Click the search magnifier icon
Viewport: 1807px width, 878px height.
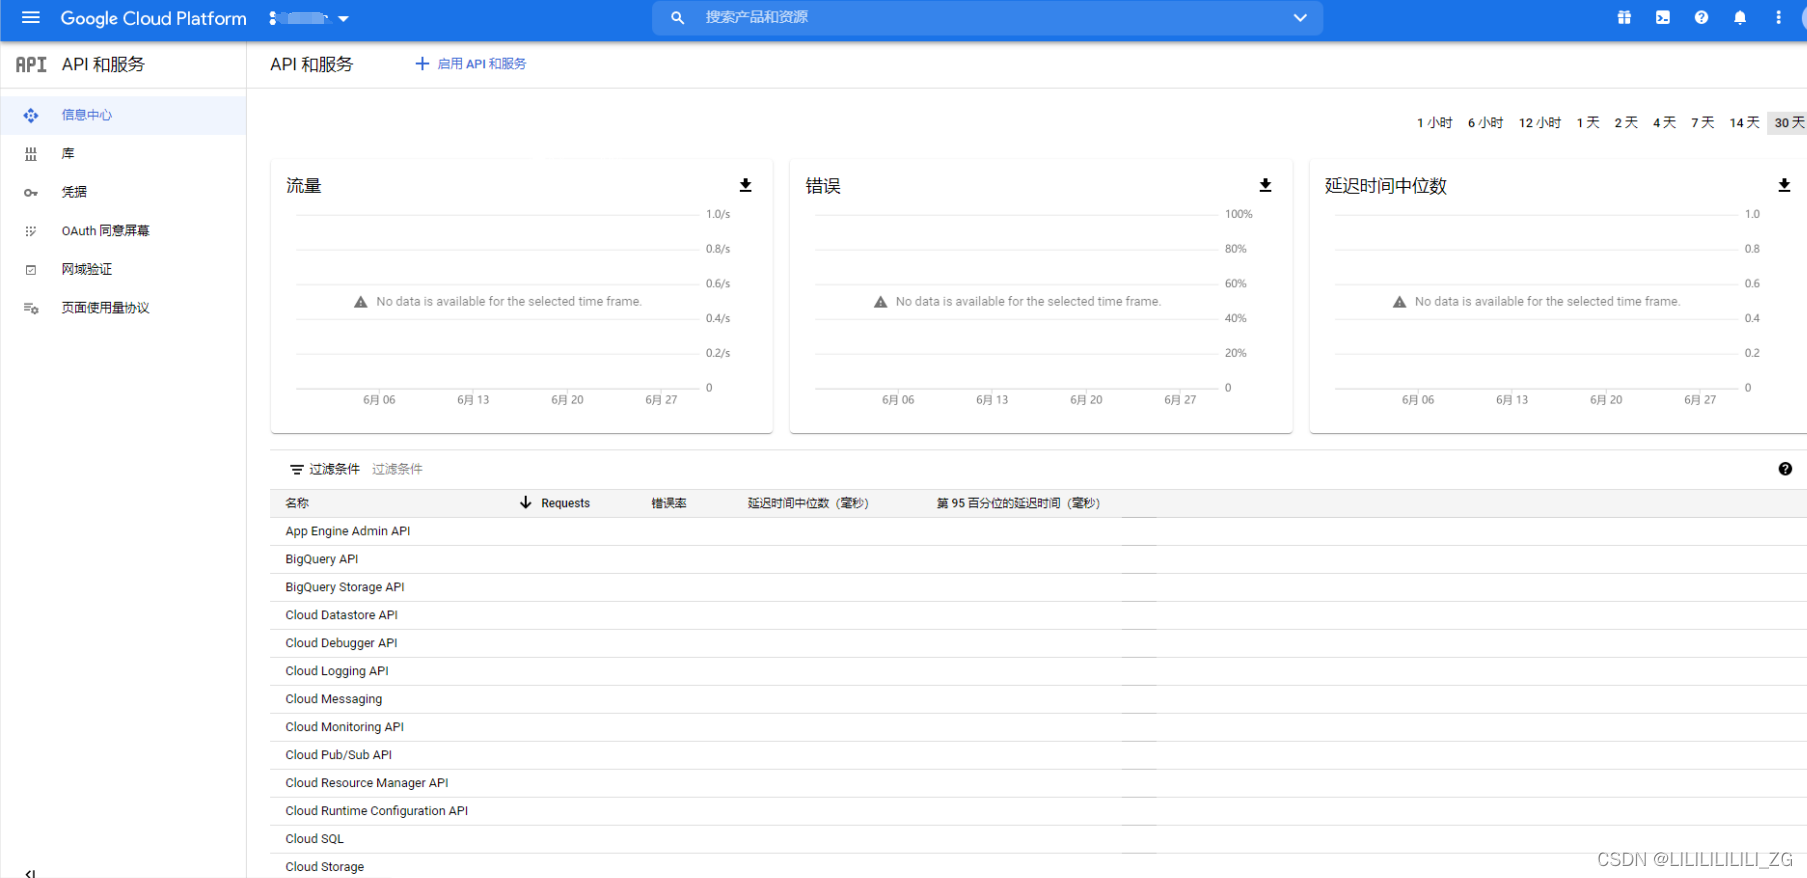pos(677,18)
